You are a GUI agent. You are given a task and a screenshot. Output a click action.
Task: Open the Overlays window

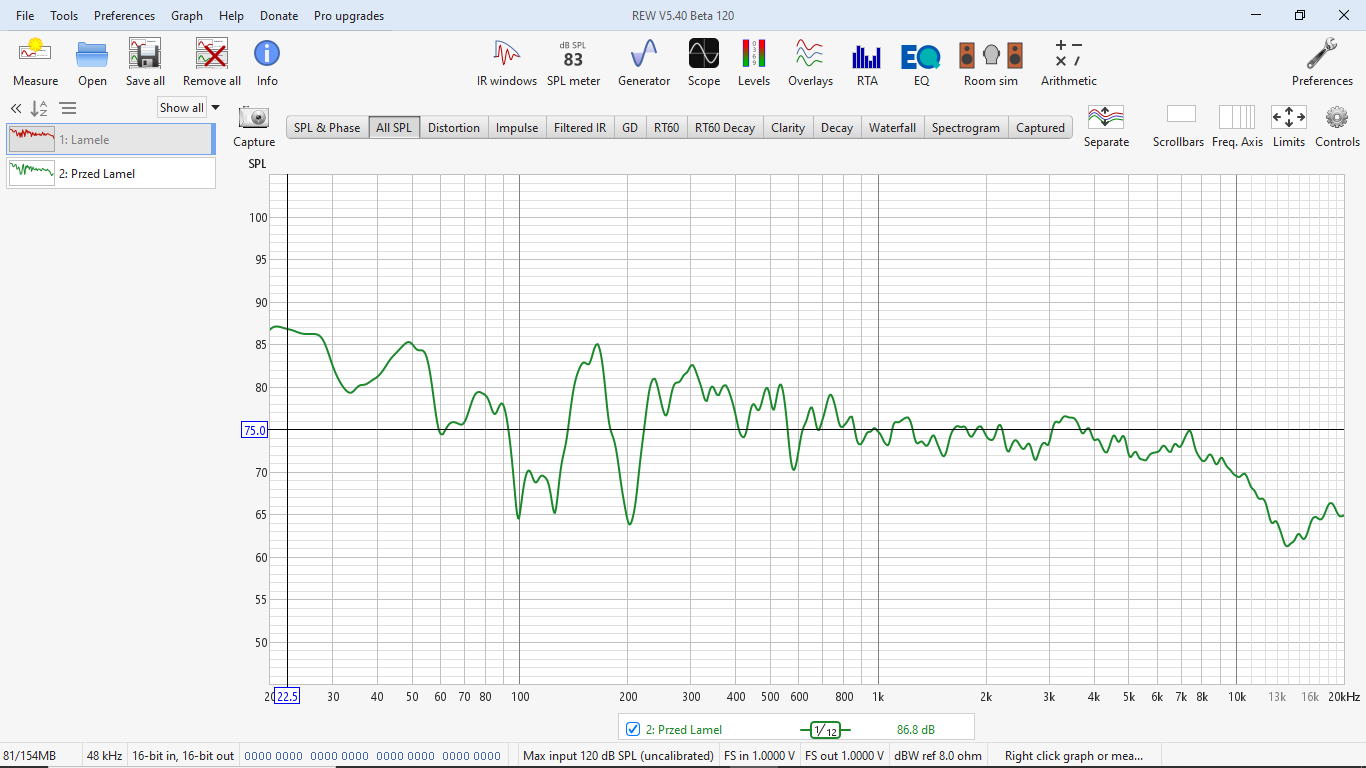point(810,54)
